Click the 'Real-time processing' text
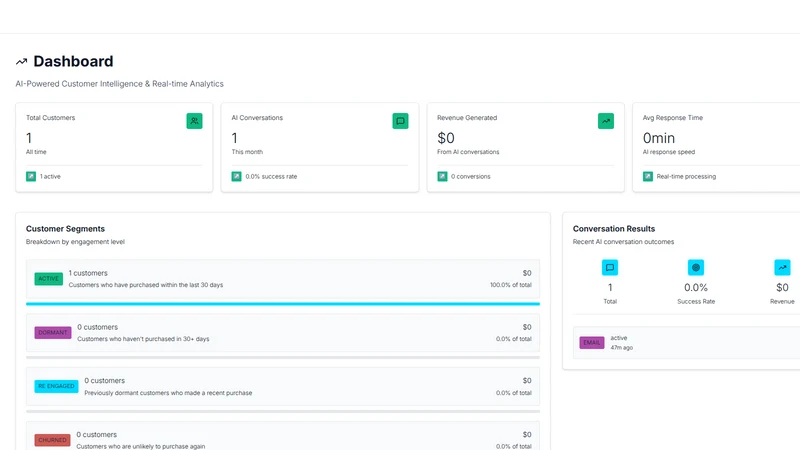800x450 pixels. [x=686, y=177]
